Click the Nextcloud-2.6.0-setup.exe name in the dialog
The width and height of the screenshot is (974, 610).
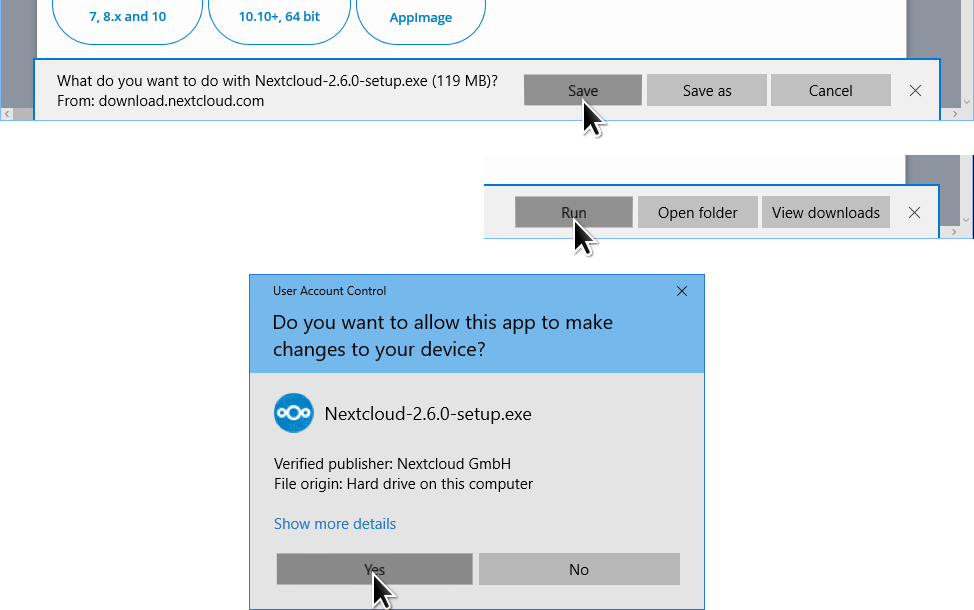tap(428, 414)
